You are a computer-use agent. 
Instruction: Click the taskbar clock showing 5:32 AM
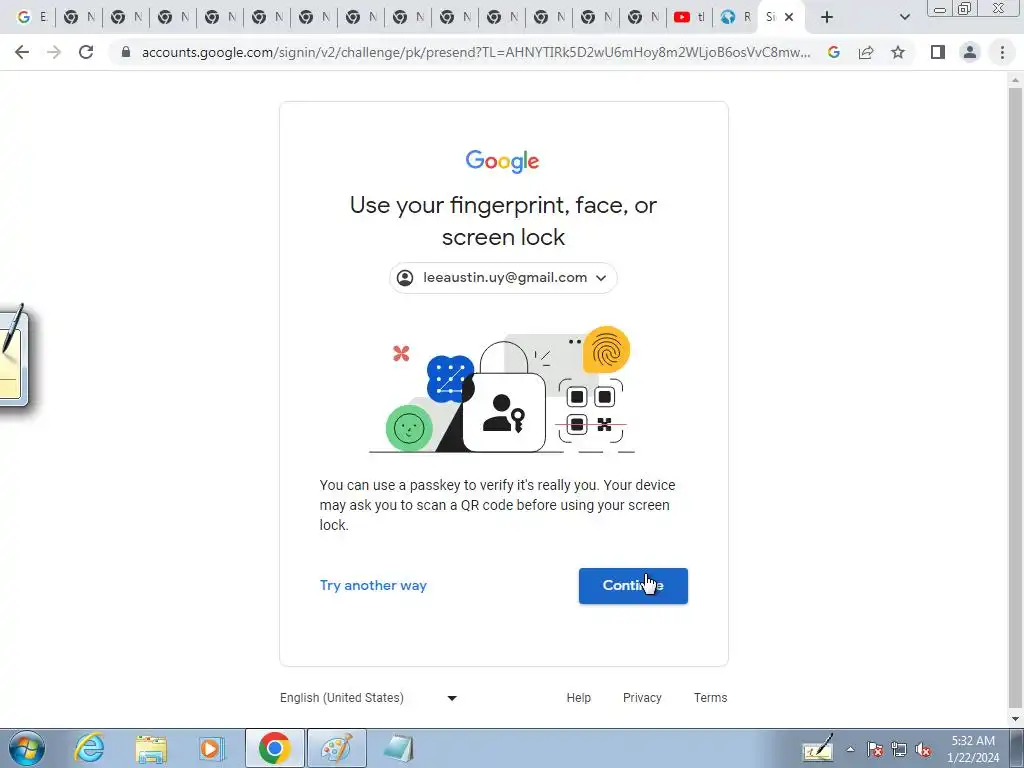(973, 749)
